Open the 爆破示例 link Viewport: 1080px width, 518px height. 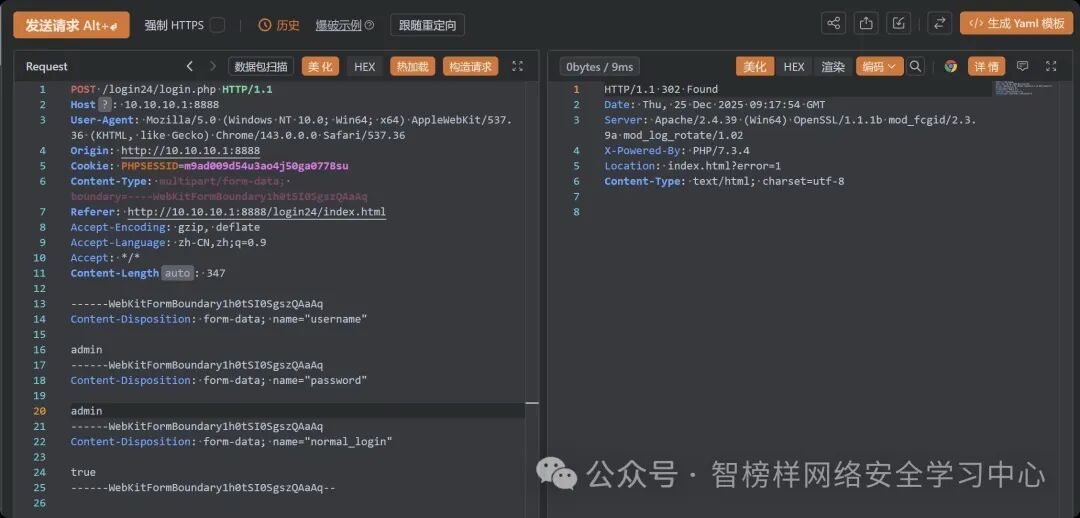[x=338, y=25]
